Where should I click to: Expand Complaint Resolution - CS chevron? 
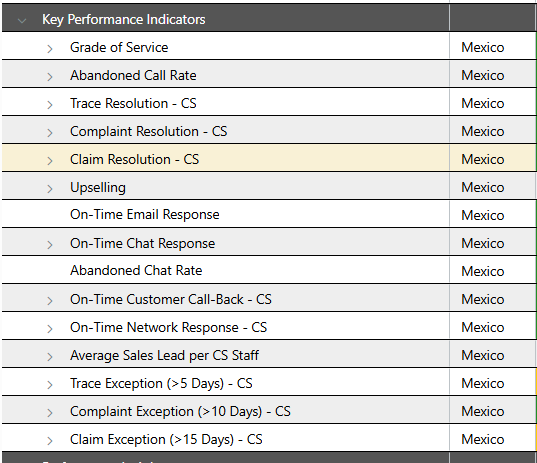(50, 133)
